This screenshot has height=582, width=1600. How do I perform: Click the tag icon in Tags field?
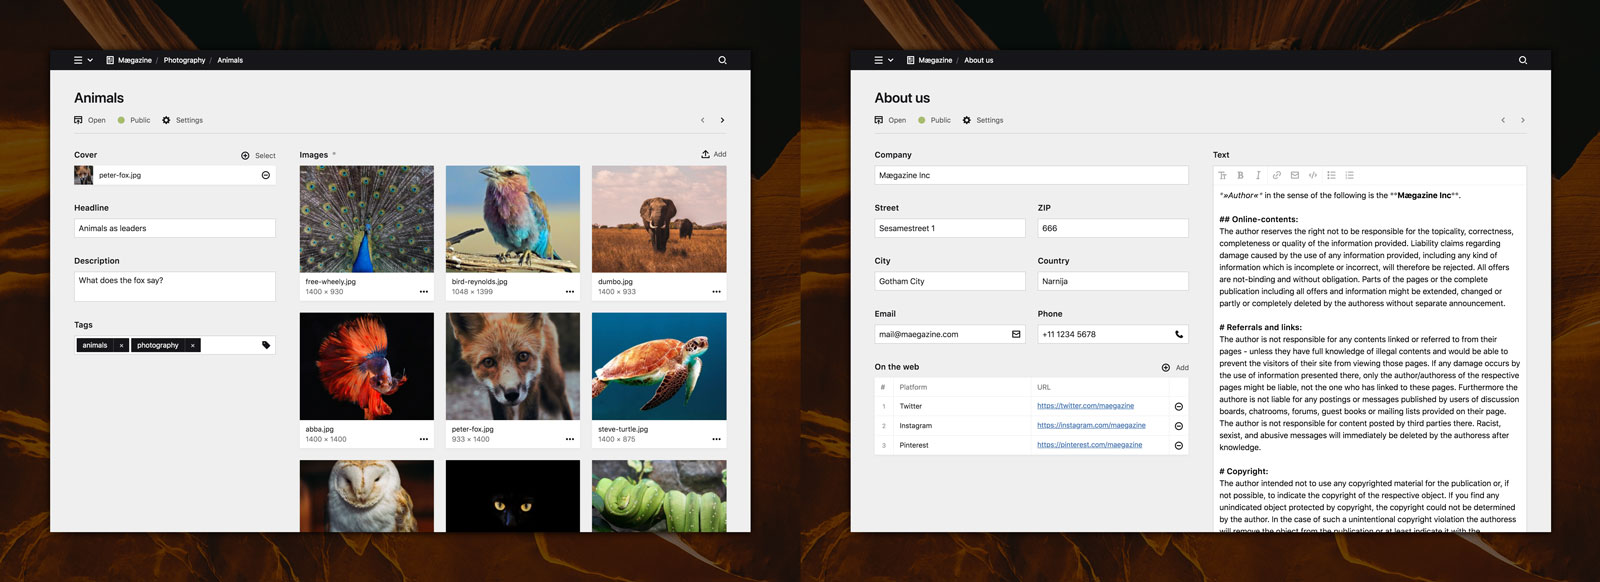point(266,345)
